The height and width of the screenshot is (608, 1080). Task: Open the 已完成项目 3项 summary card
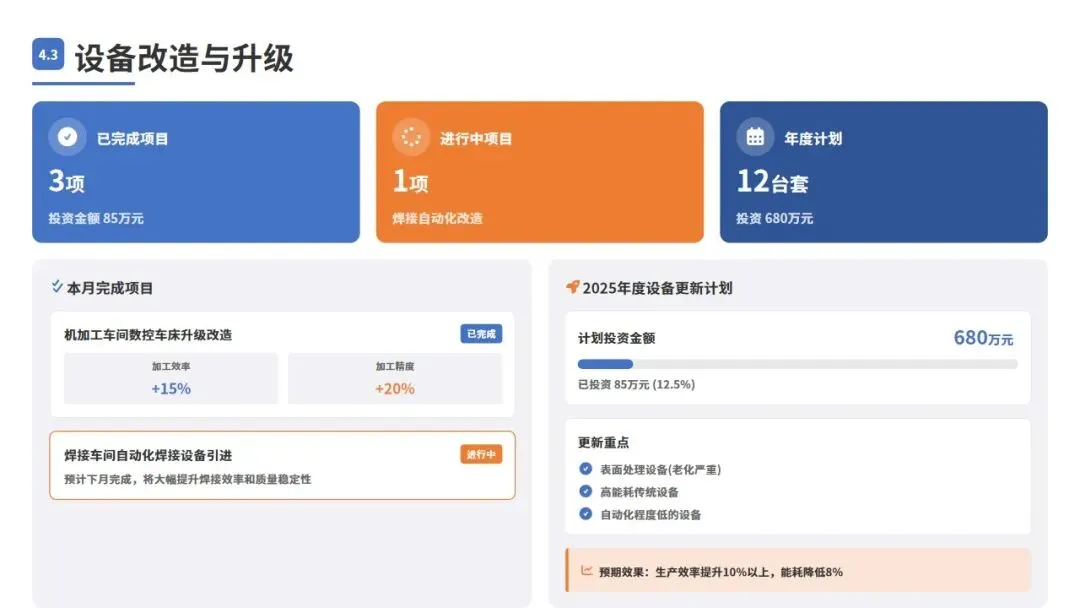pyautogui.click(x=196, y=172)
